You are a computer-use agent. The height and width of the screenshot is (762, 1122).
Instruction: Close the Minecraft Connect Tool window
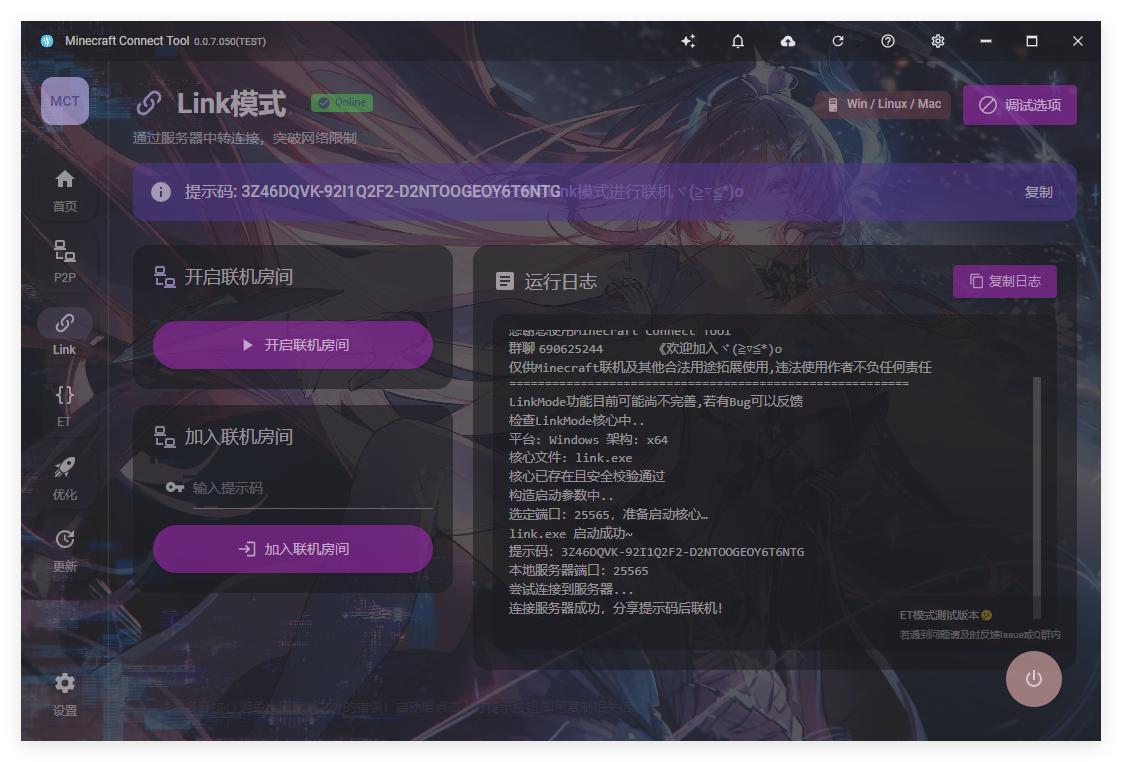pos(1078,41)
